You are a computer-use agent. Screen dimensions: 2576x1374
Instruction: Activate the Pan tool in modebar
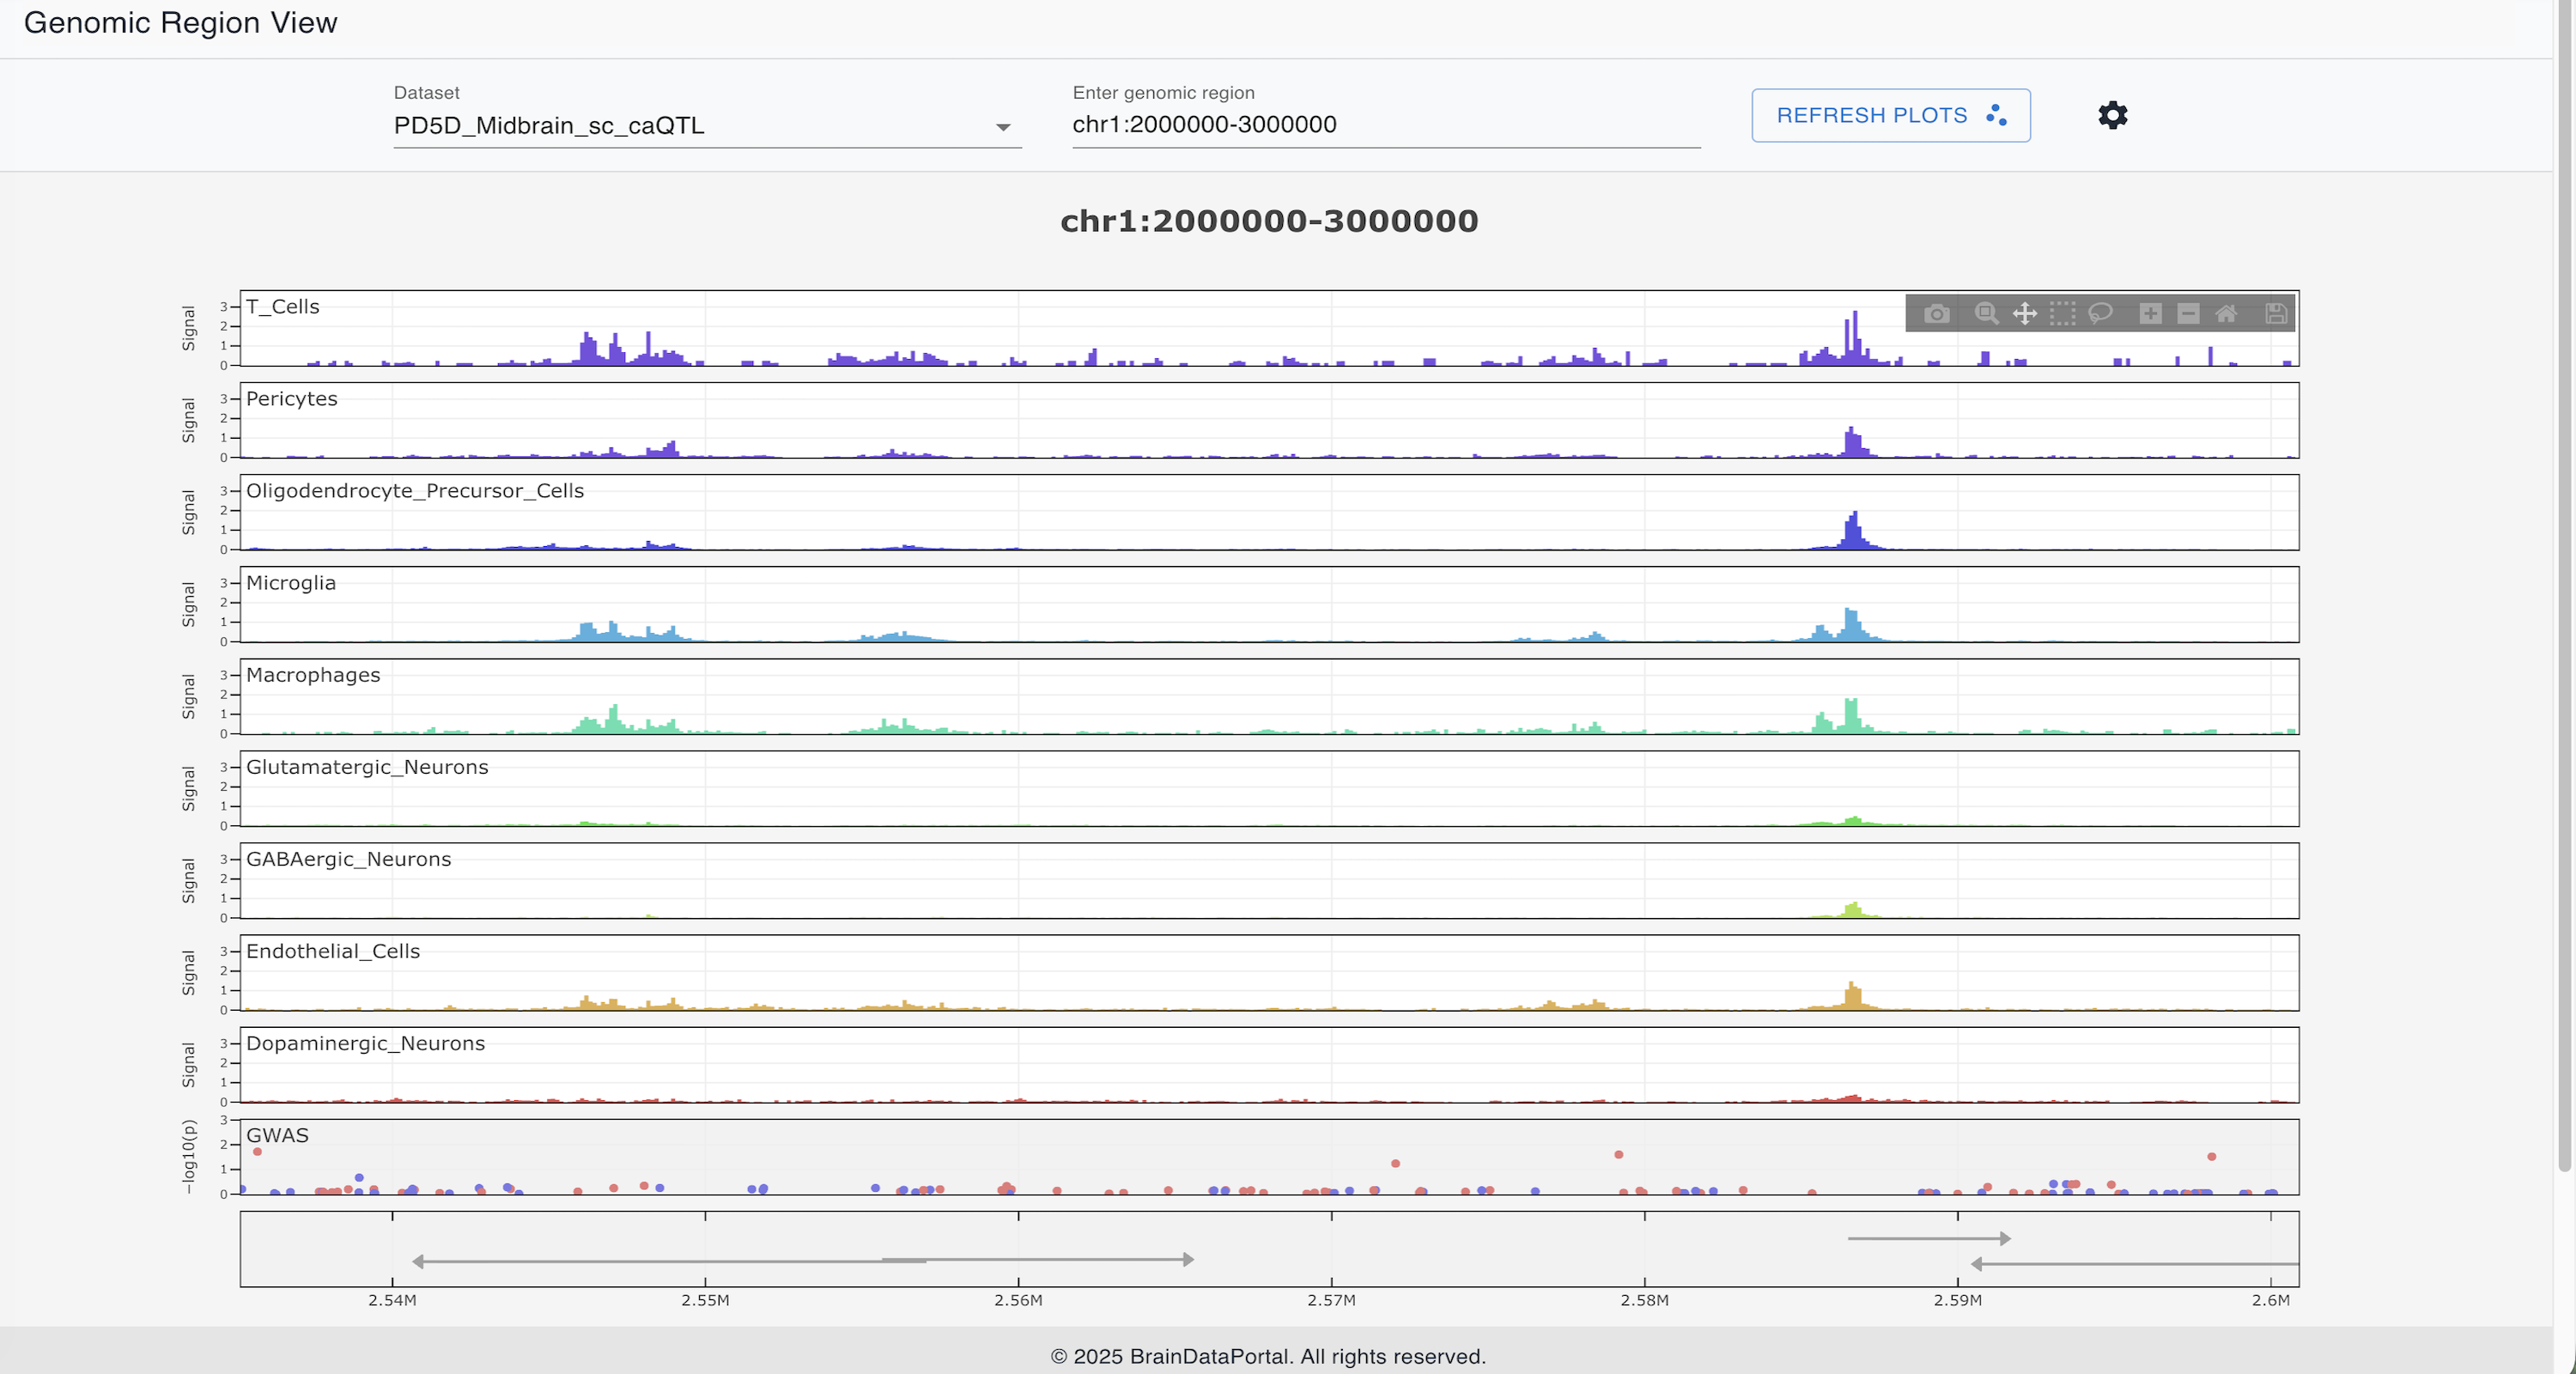click(x=2025, y=314)
